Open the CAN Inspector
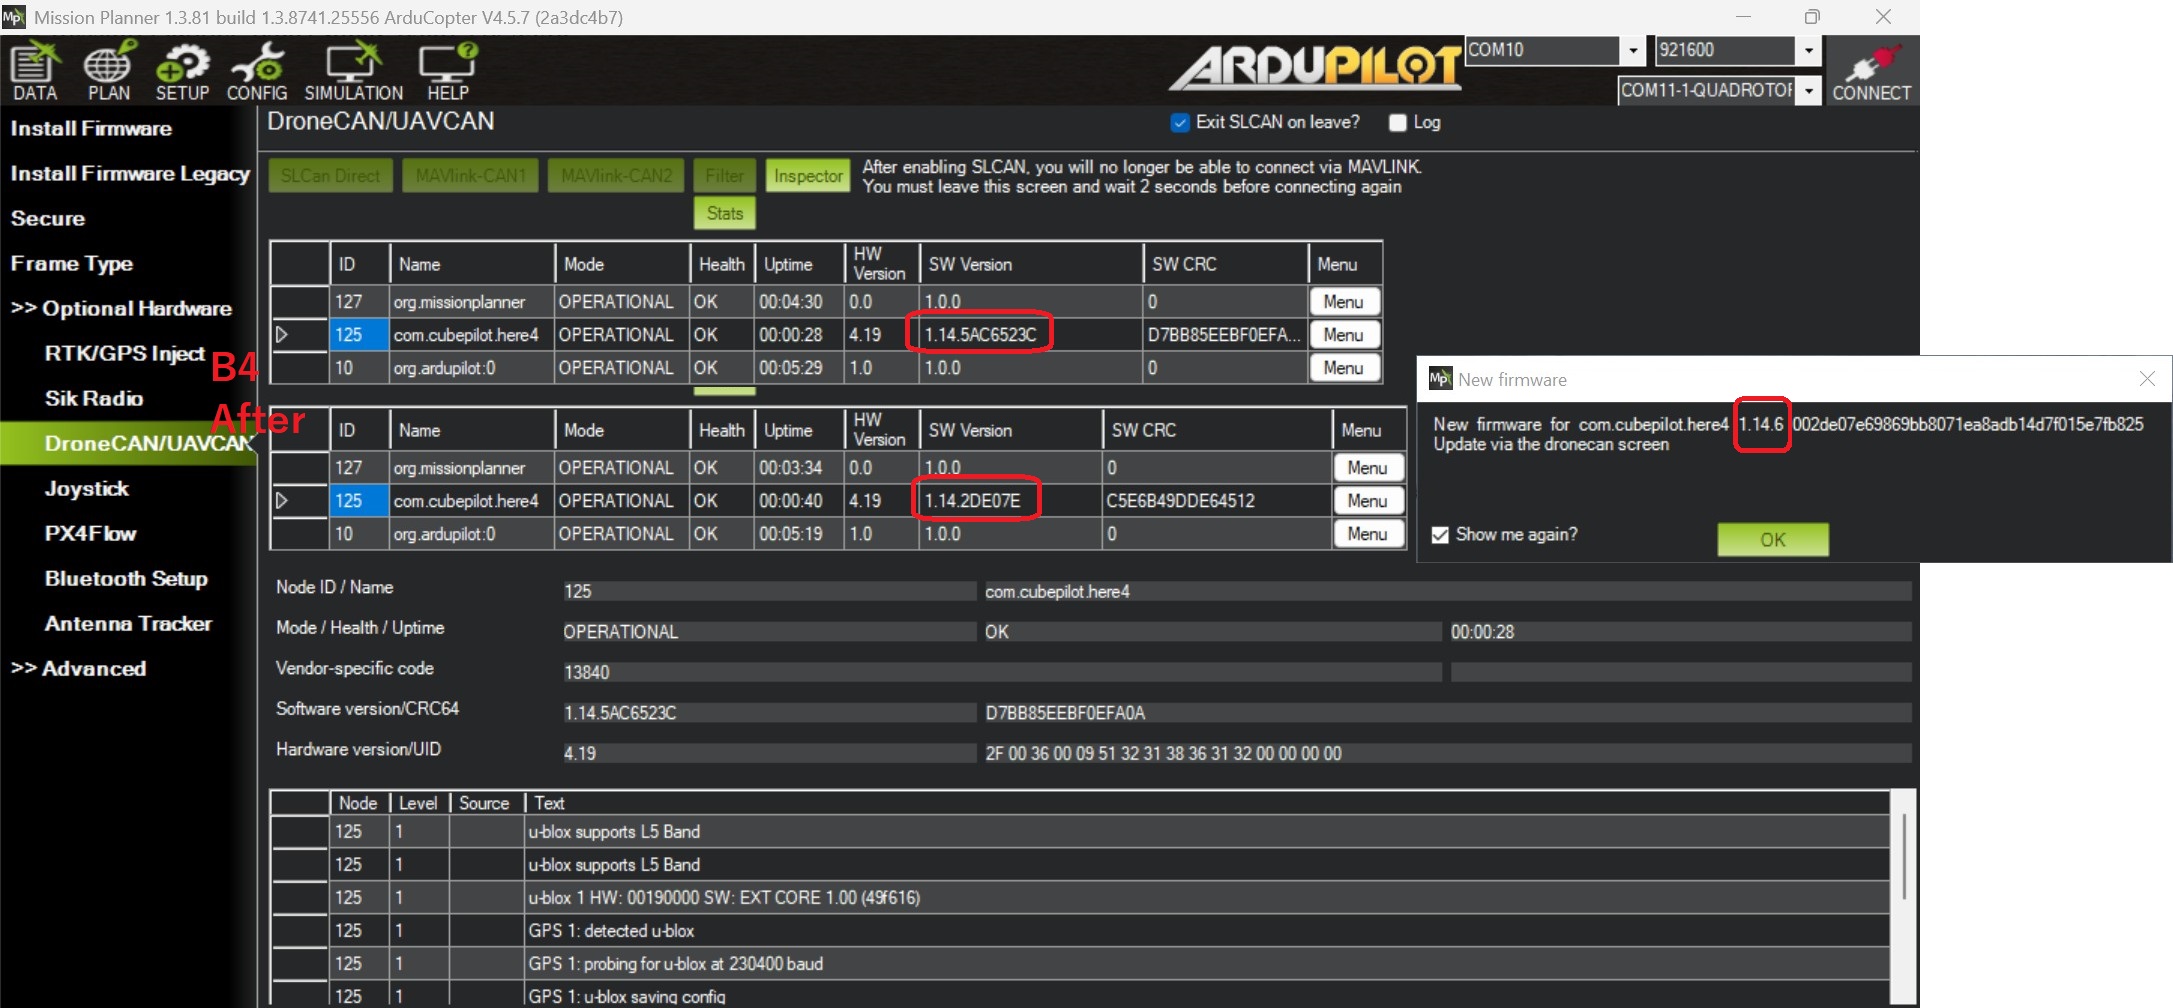 pyautogui.click(x=808, y=175)
